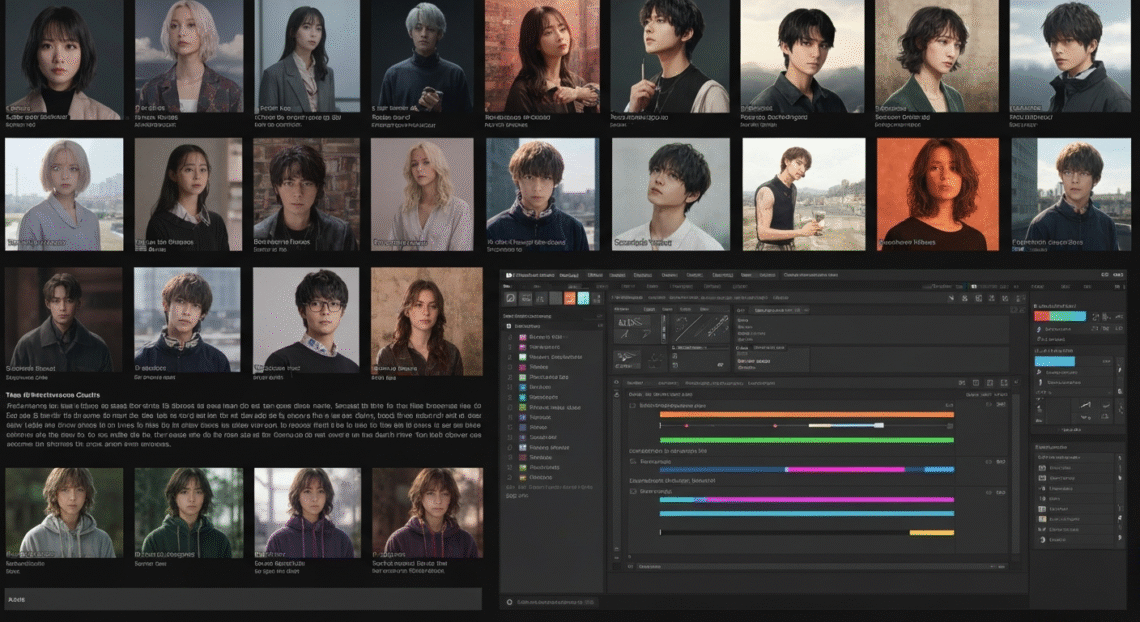Toggle the checkbox on the bottom track group row

[632, 492]
